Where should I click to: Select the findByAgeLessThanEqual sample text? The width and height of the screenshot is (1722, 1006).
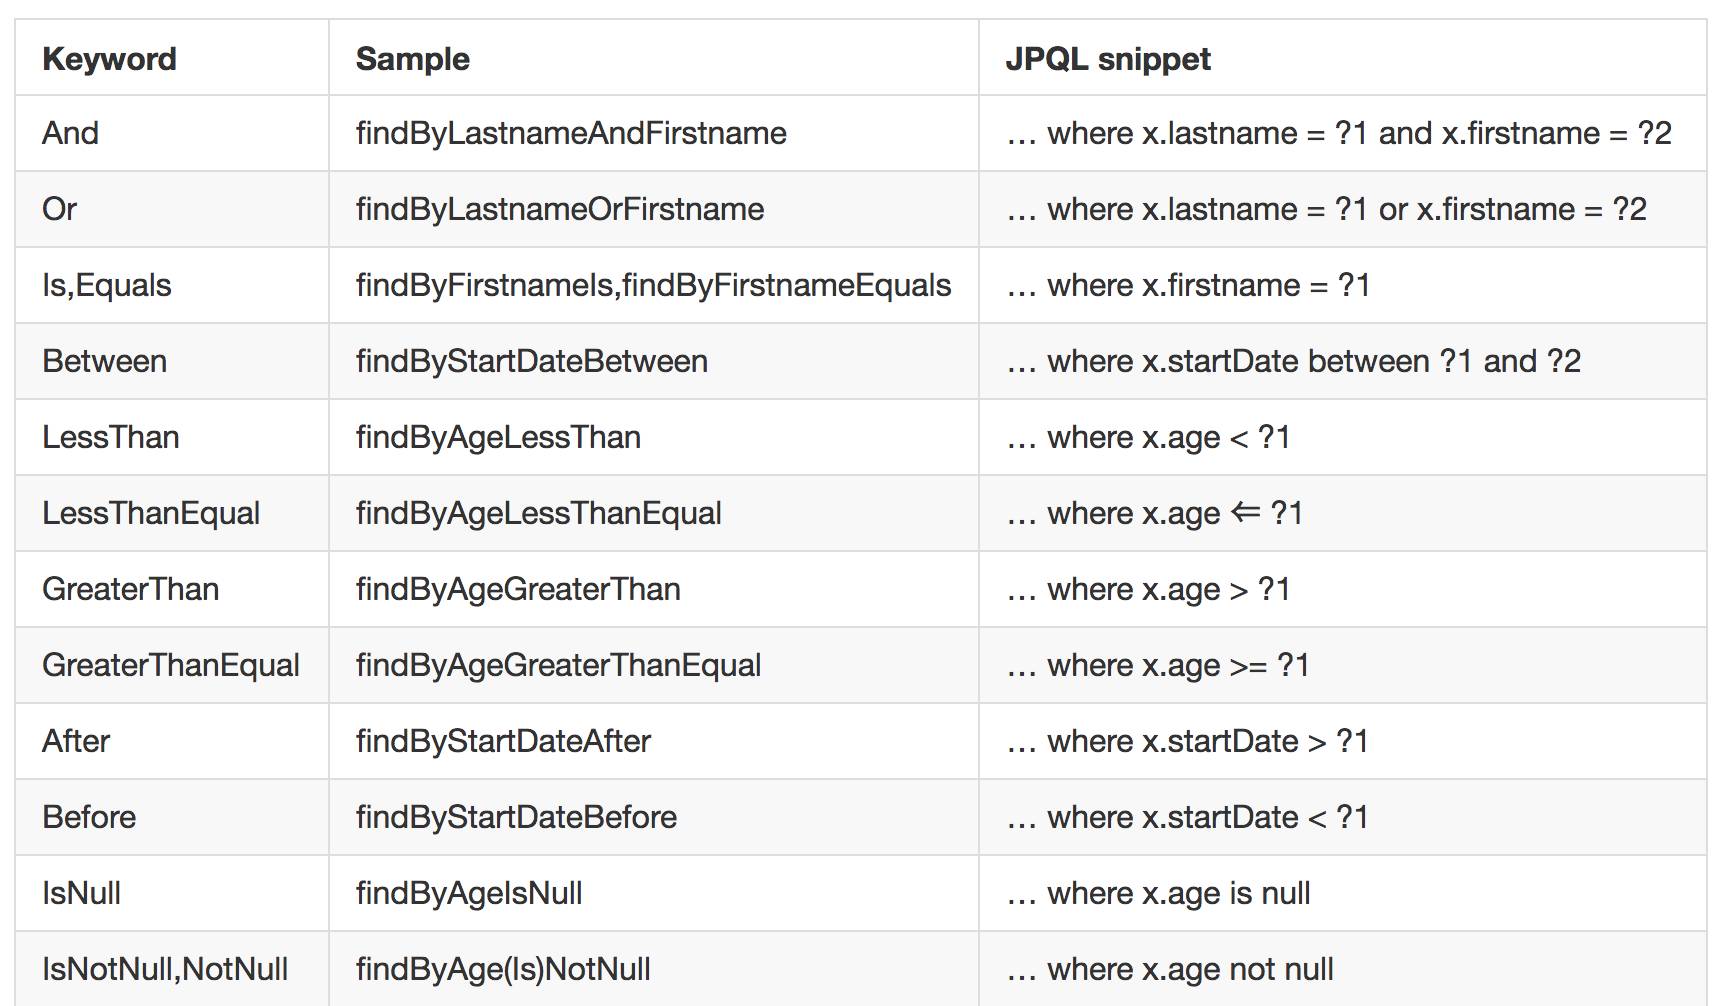coord(538,513)
